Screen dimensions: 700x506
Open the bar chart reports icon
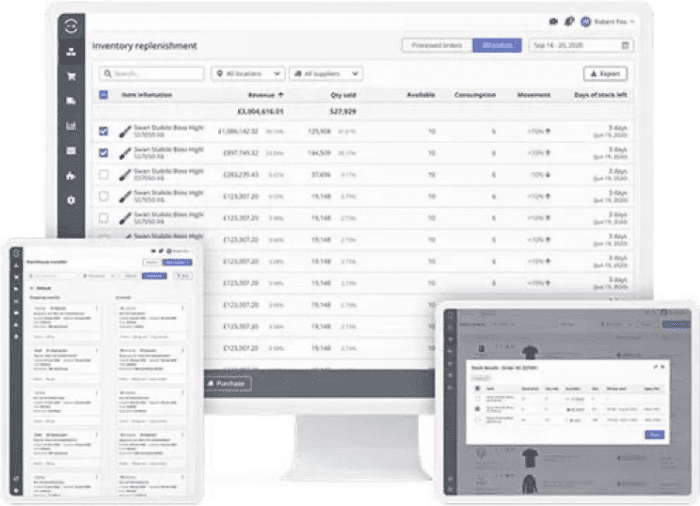(x=71, y=126)
